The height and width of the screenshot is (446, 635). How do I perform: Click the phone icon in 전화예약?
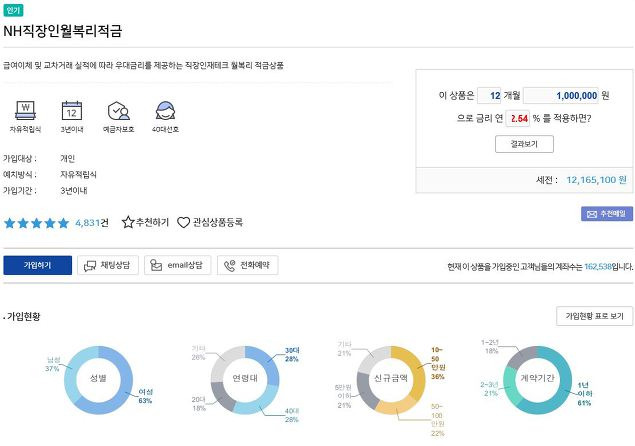click(x=230, y=265)
